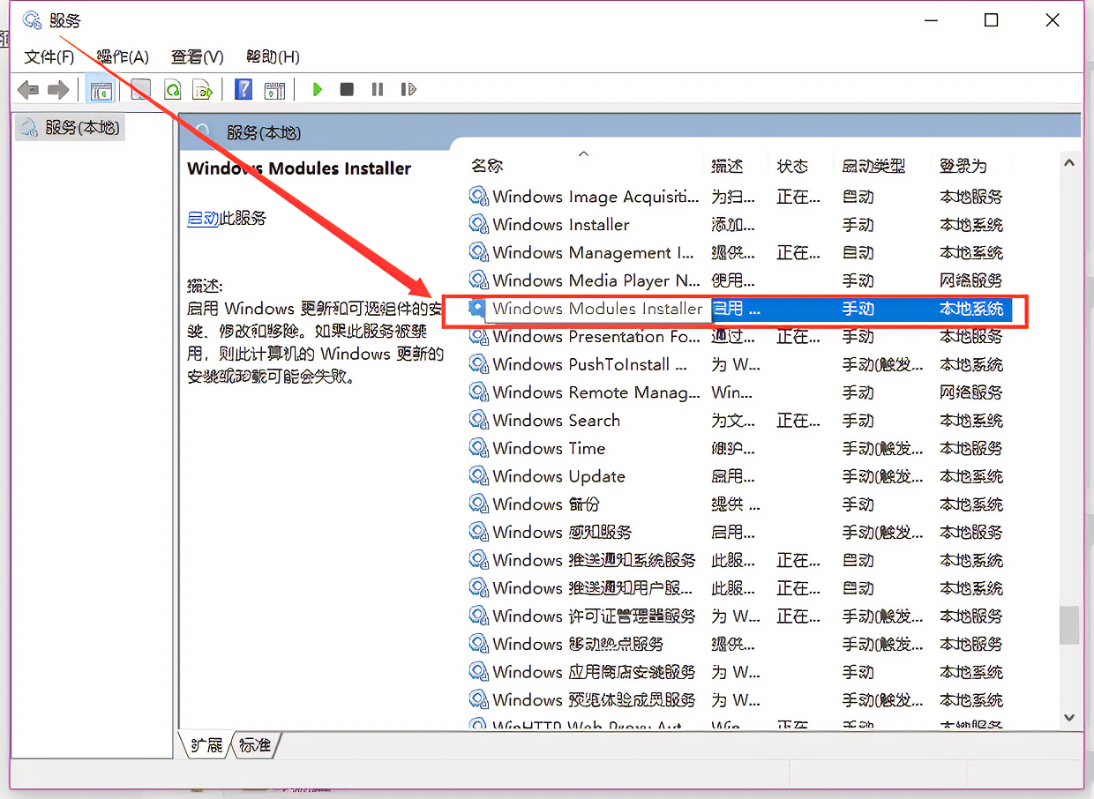Click the scrollbar down arrow in services list
Viewport: 1094px width, 799px height.
pyautogui.click(x=1069, y=717)
